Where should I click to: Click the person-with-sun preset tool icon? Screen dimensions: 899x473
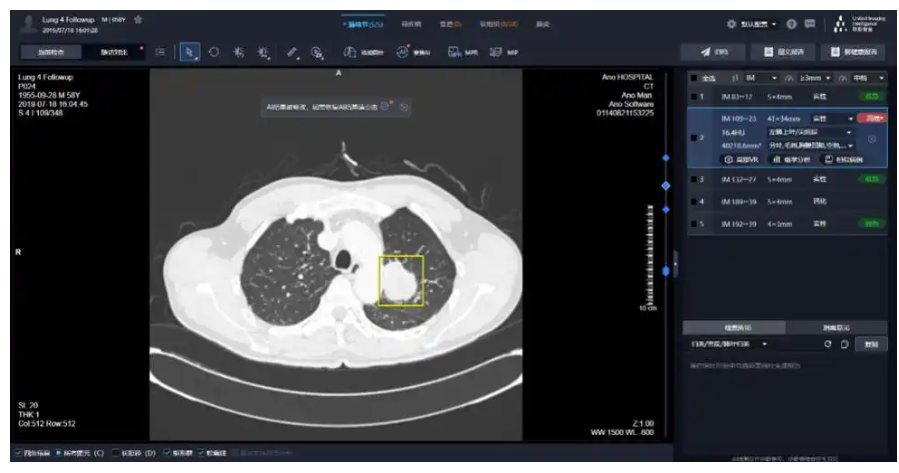263,53
